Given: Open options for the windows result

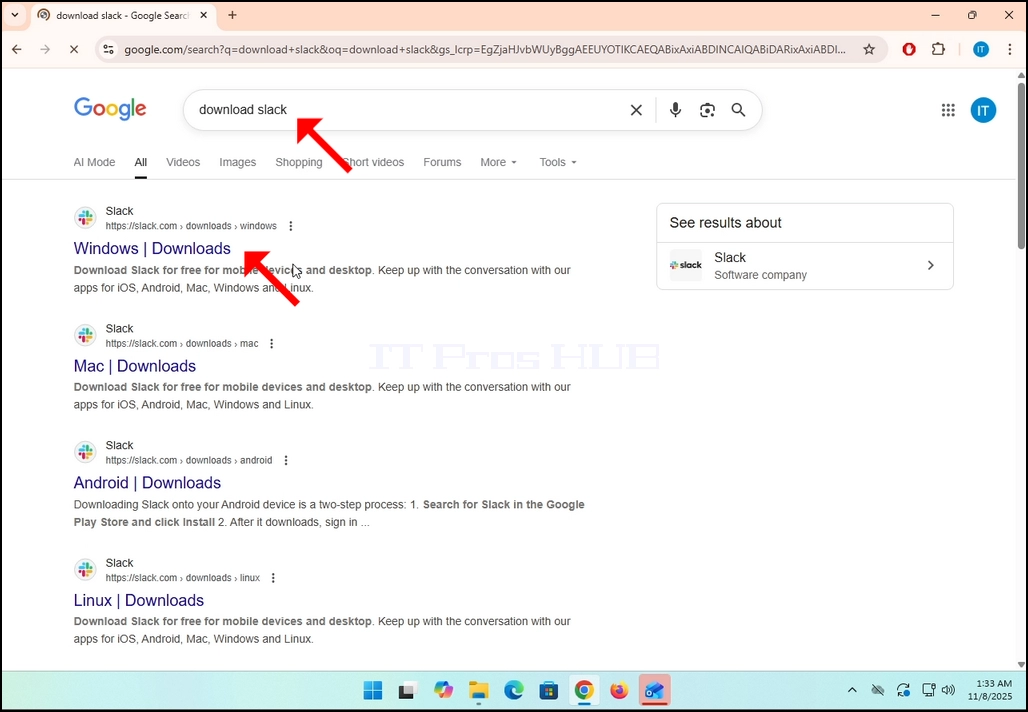Looking at the screenshot, I should 290,226.
